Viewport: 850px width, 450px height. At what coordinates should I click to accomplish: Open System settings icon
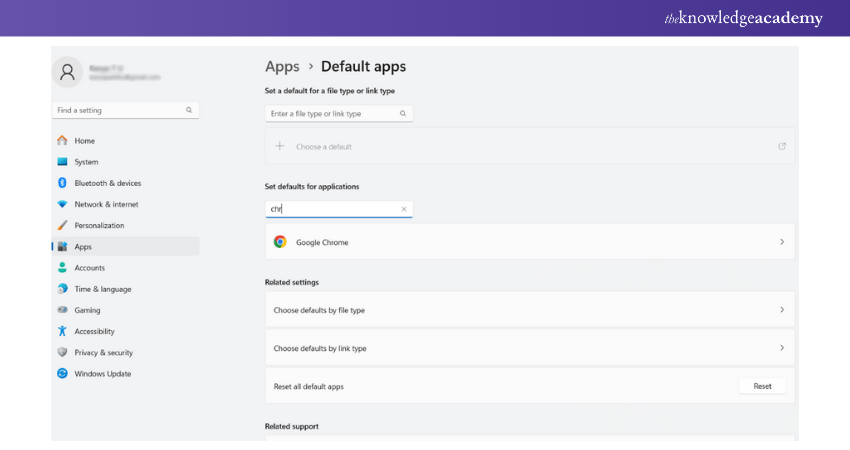tap(62, 162)
